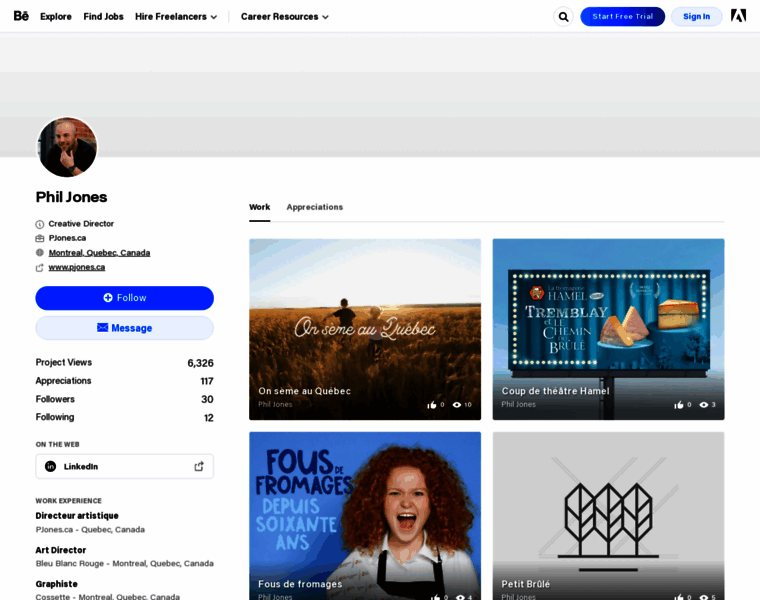Click the LinkedIn logo icon
760x600 pixels.
(x=51, y=467)
